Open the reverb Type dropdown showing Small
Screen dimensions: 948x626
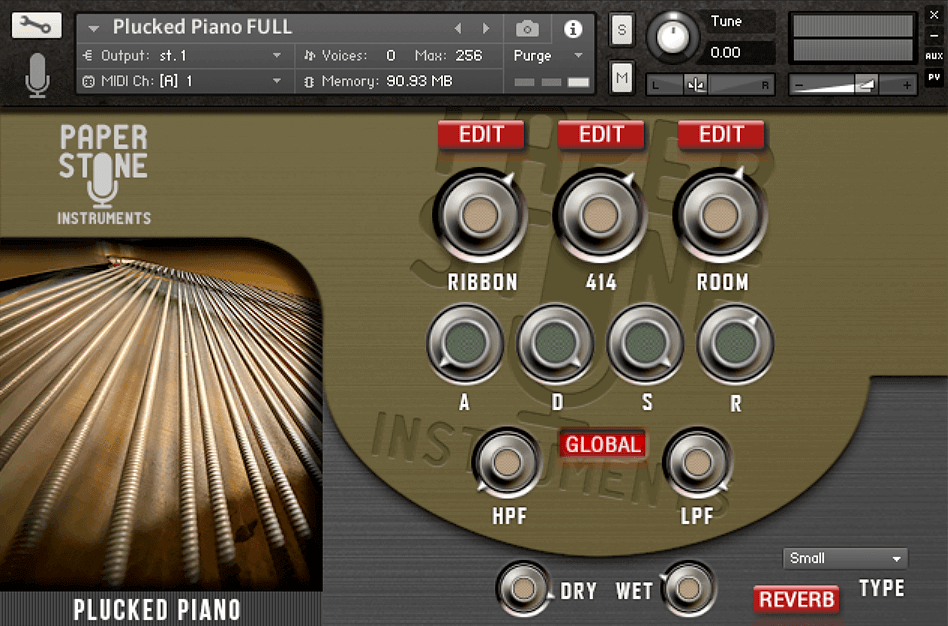click(845, 559)
